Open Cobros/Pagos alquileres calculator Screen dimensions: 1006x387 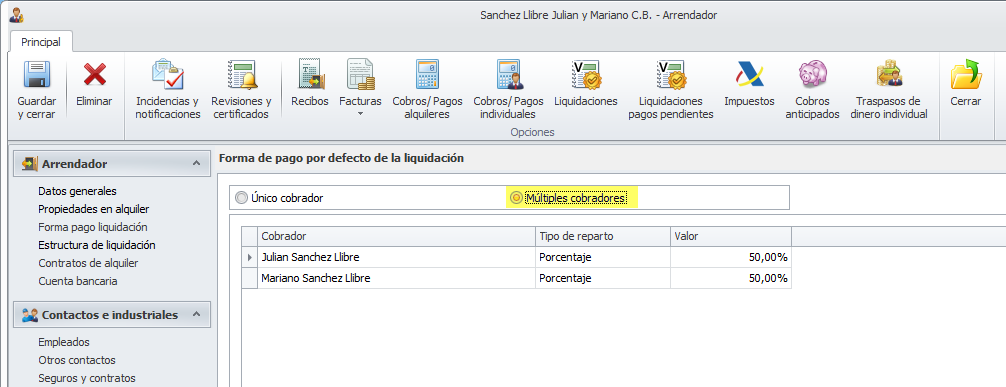click(x=427, y=90)
